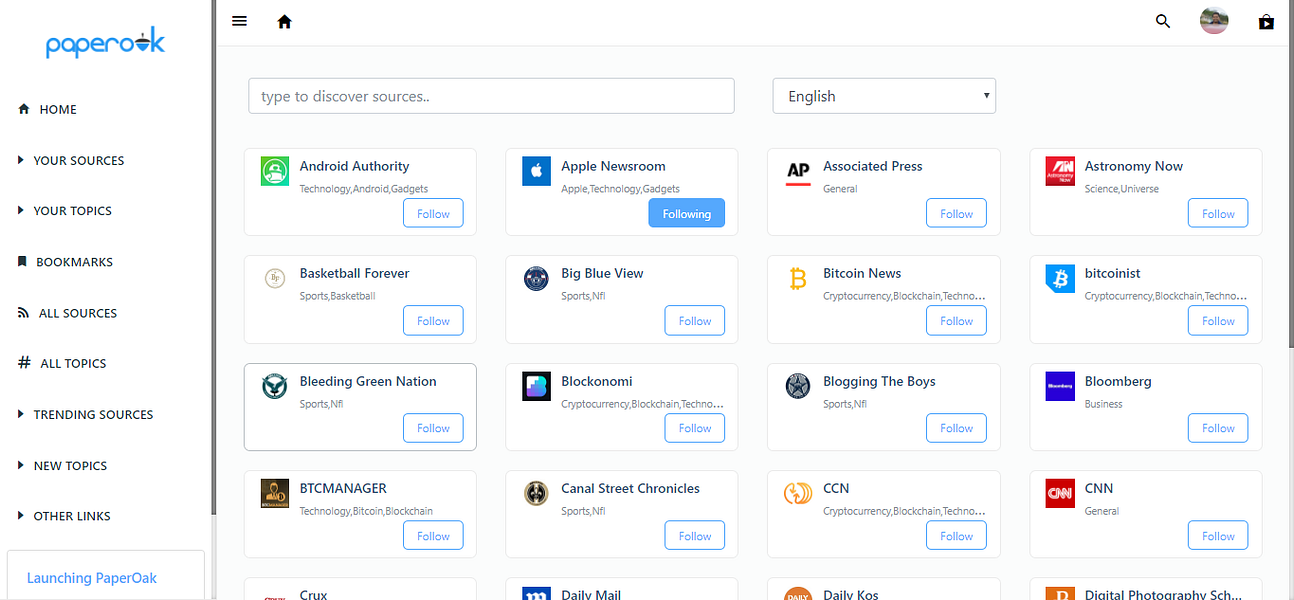Follow bitcoinist
Screen dimensions: 1294x600
pyautogui.click(x=1218, y=320)
